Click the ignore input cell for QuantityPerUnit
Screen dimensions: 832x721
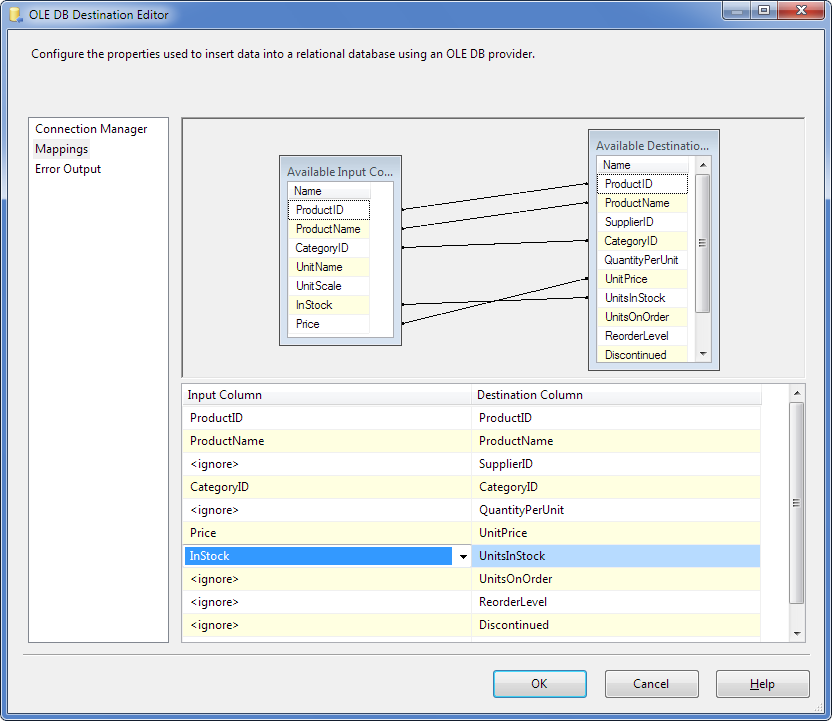[326, 510]
